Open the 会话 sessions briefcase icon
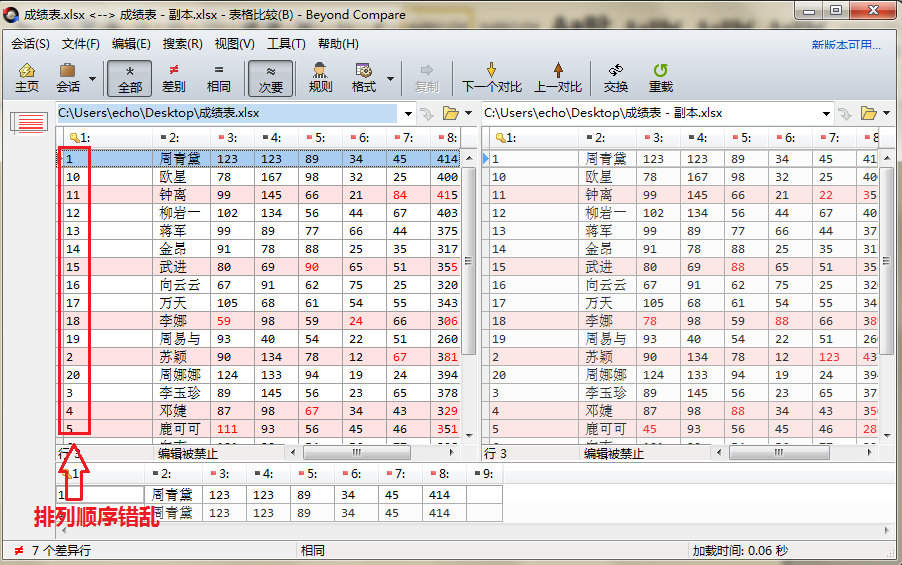 (x=67, y=77)
